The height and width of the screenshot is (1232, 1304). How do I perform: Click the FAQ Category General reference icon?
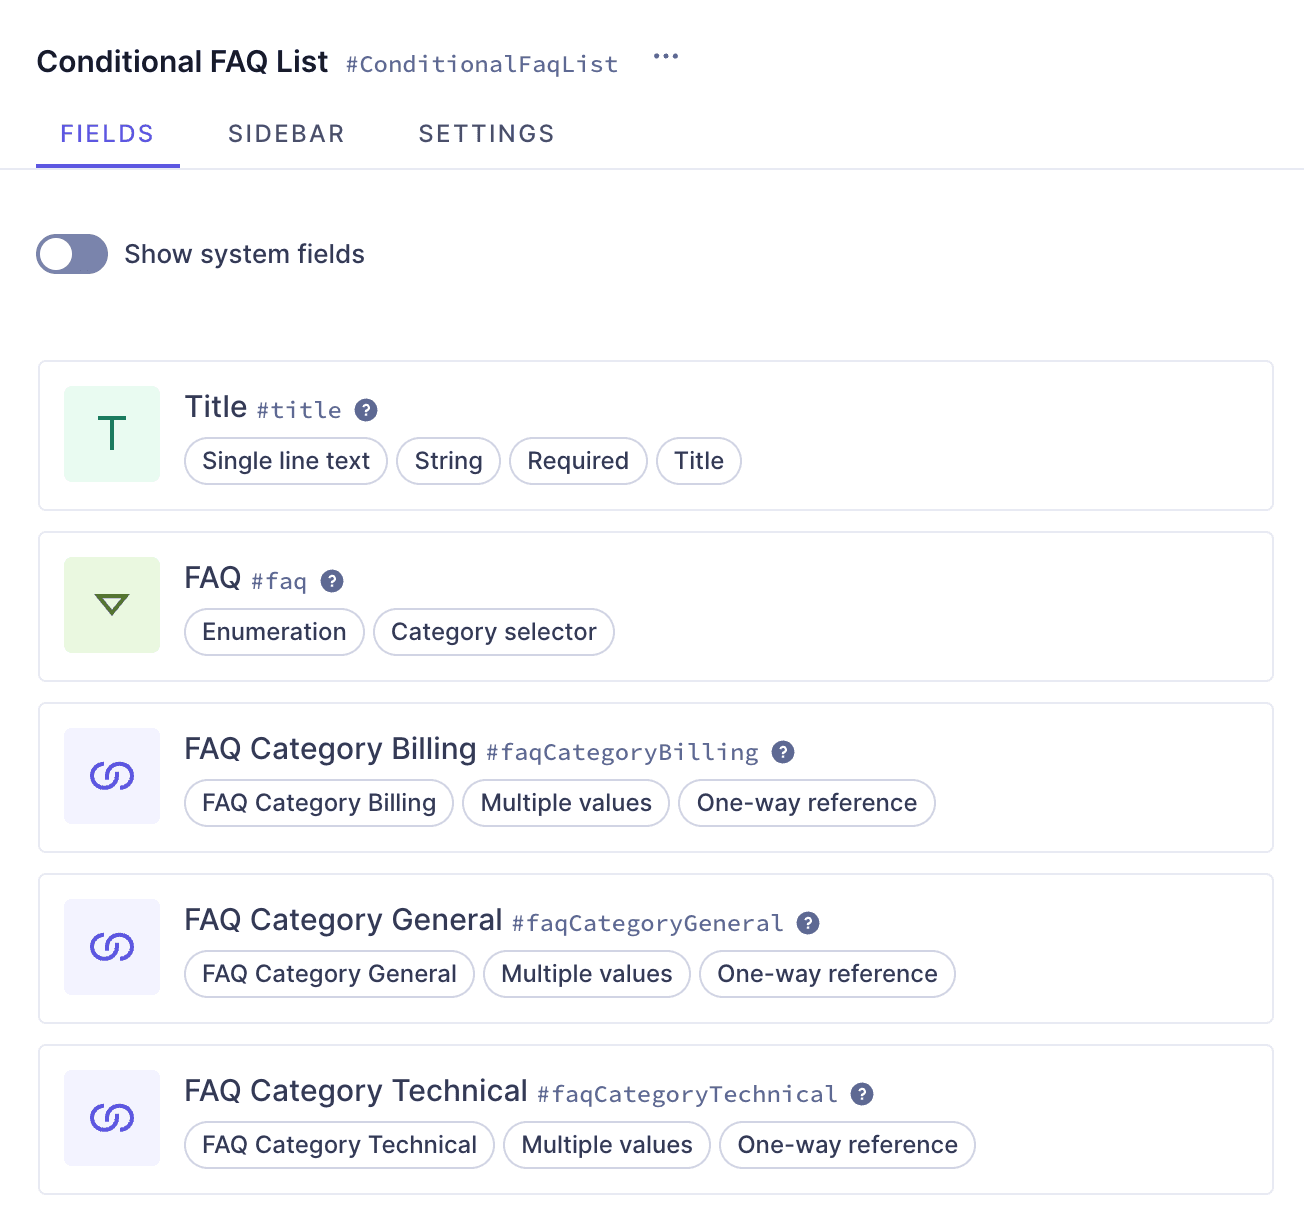111,947
